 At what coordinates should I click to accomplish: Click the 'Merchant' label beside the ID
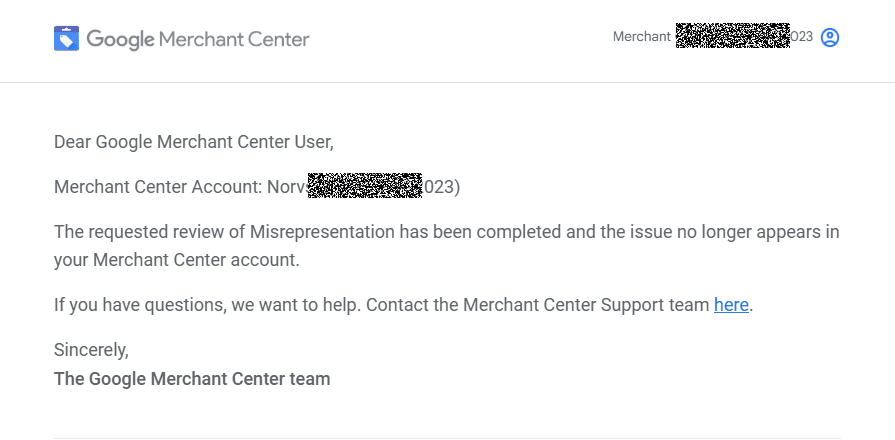[x=642, y=37]
